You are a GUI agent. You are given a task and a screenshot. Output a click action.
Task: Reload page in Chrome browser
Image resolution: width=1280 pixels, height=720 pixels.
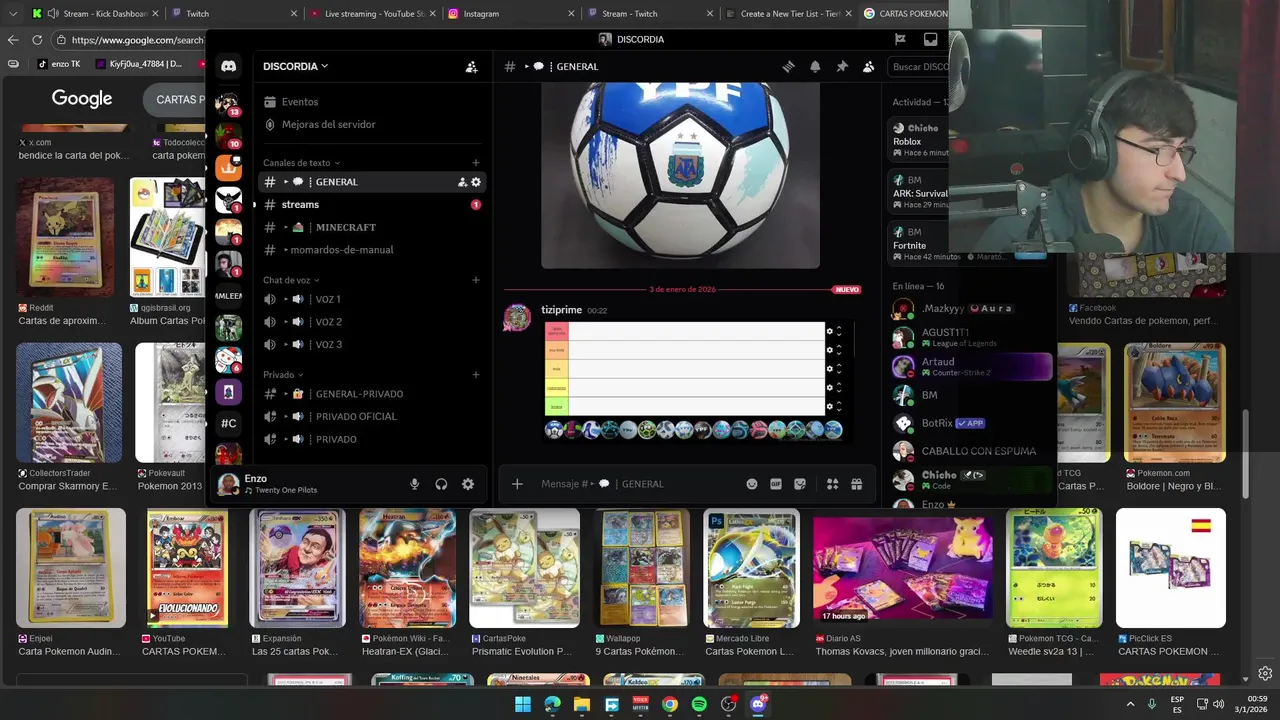coord(37,40)
